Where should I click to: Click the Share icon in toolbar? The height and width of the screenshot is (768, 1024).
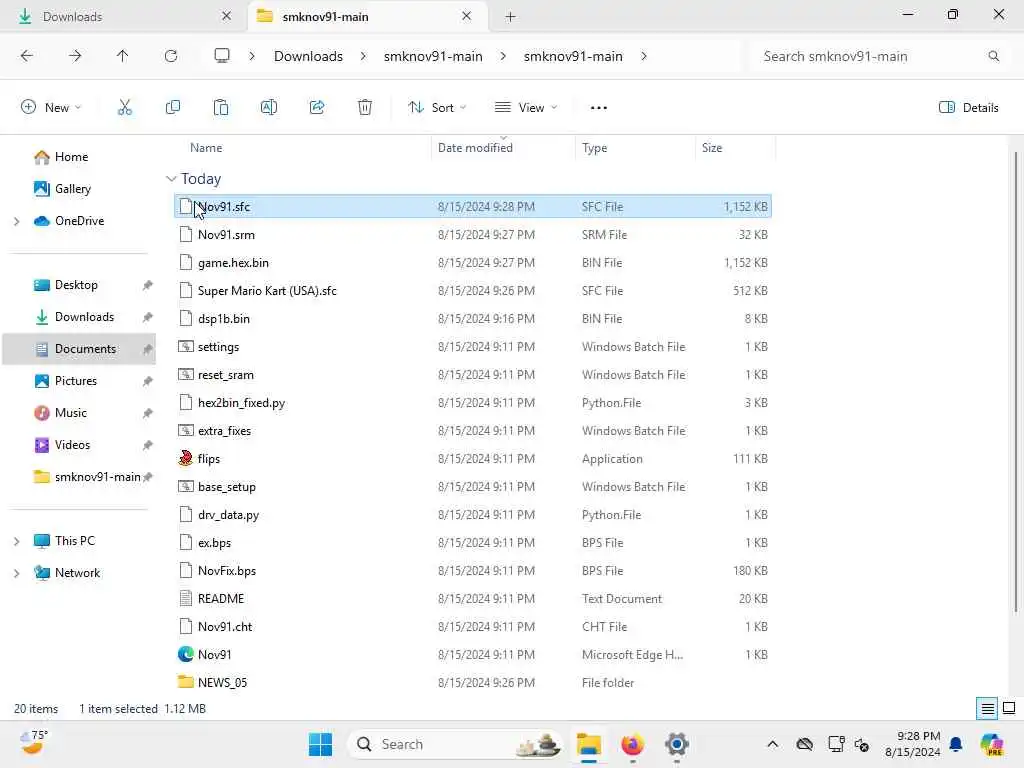click(317, 108)
